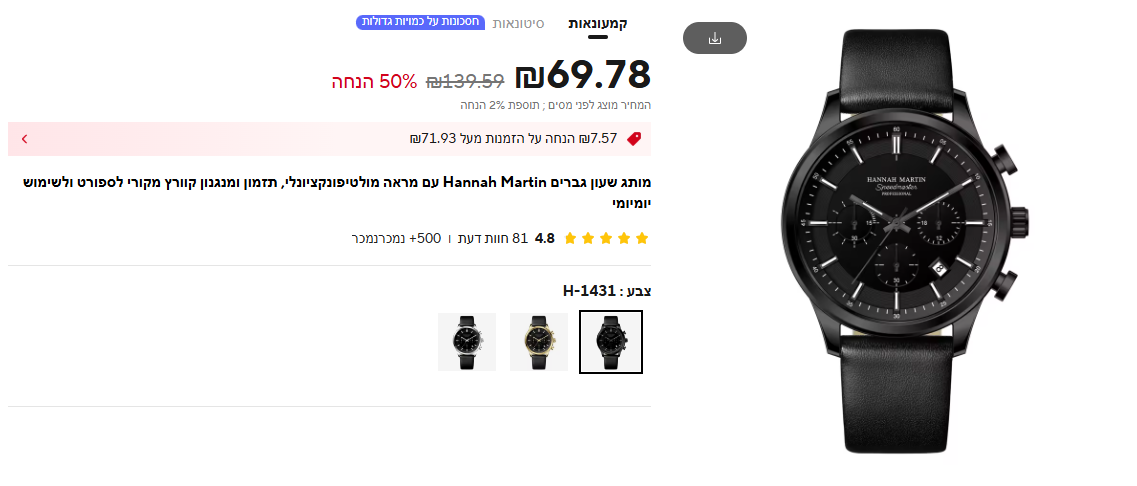
Task: Select the gold-case watch color thumbnail
Action: coord(539,342)
